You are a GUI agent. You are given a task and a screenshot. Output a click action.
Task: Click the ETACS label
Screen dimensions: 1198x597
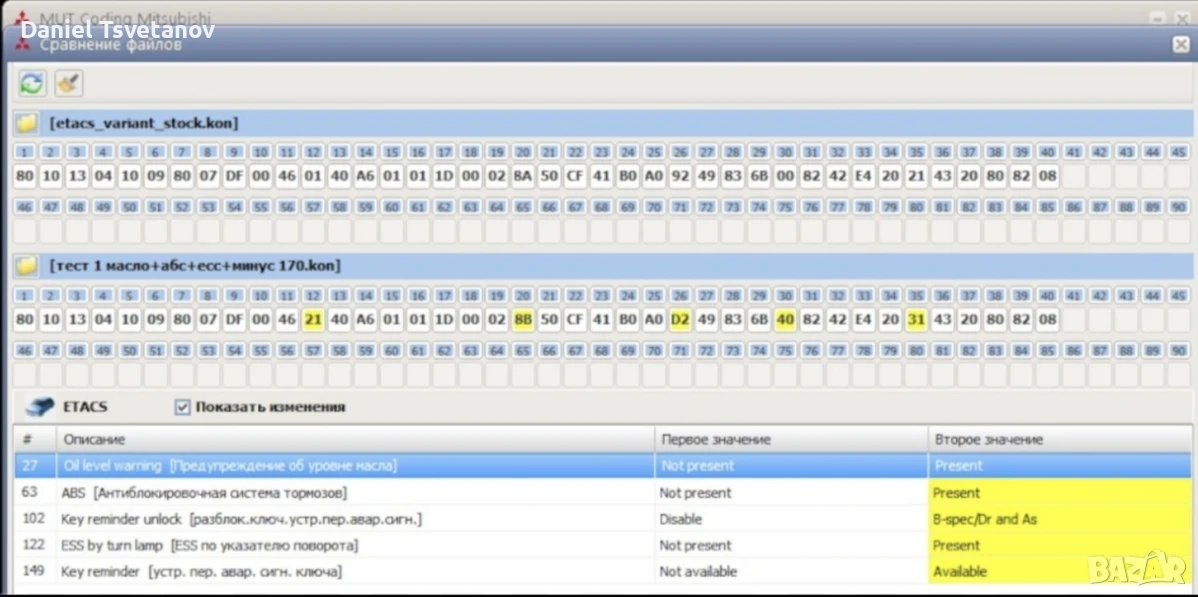pos(85,407)
